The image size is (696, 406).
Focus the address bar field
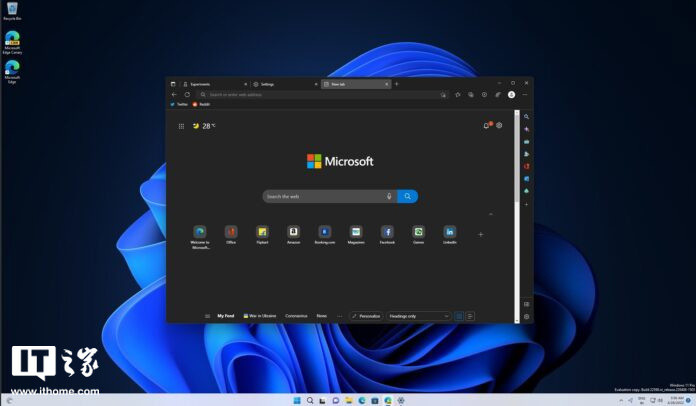(x=323, y=95)
